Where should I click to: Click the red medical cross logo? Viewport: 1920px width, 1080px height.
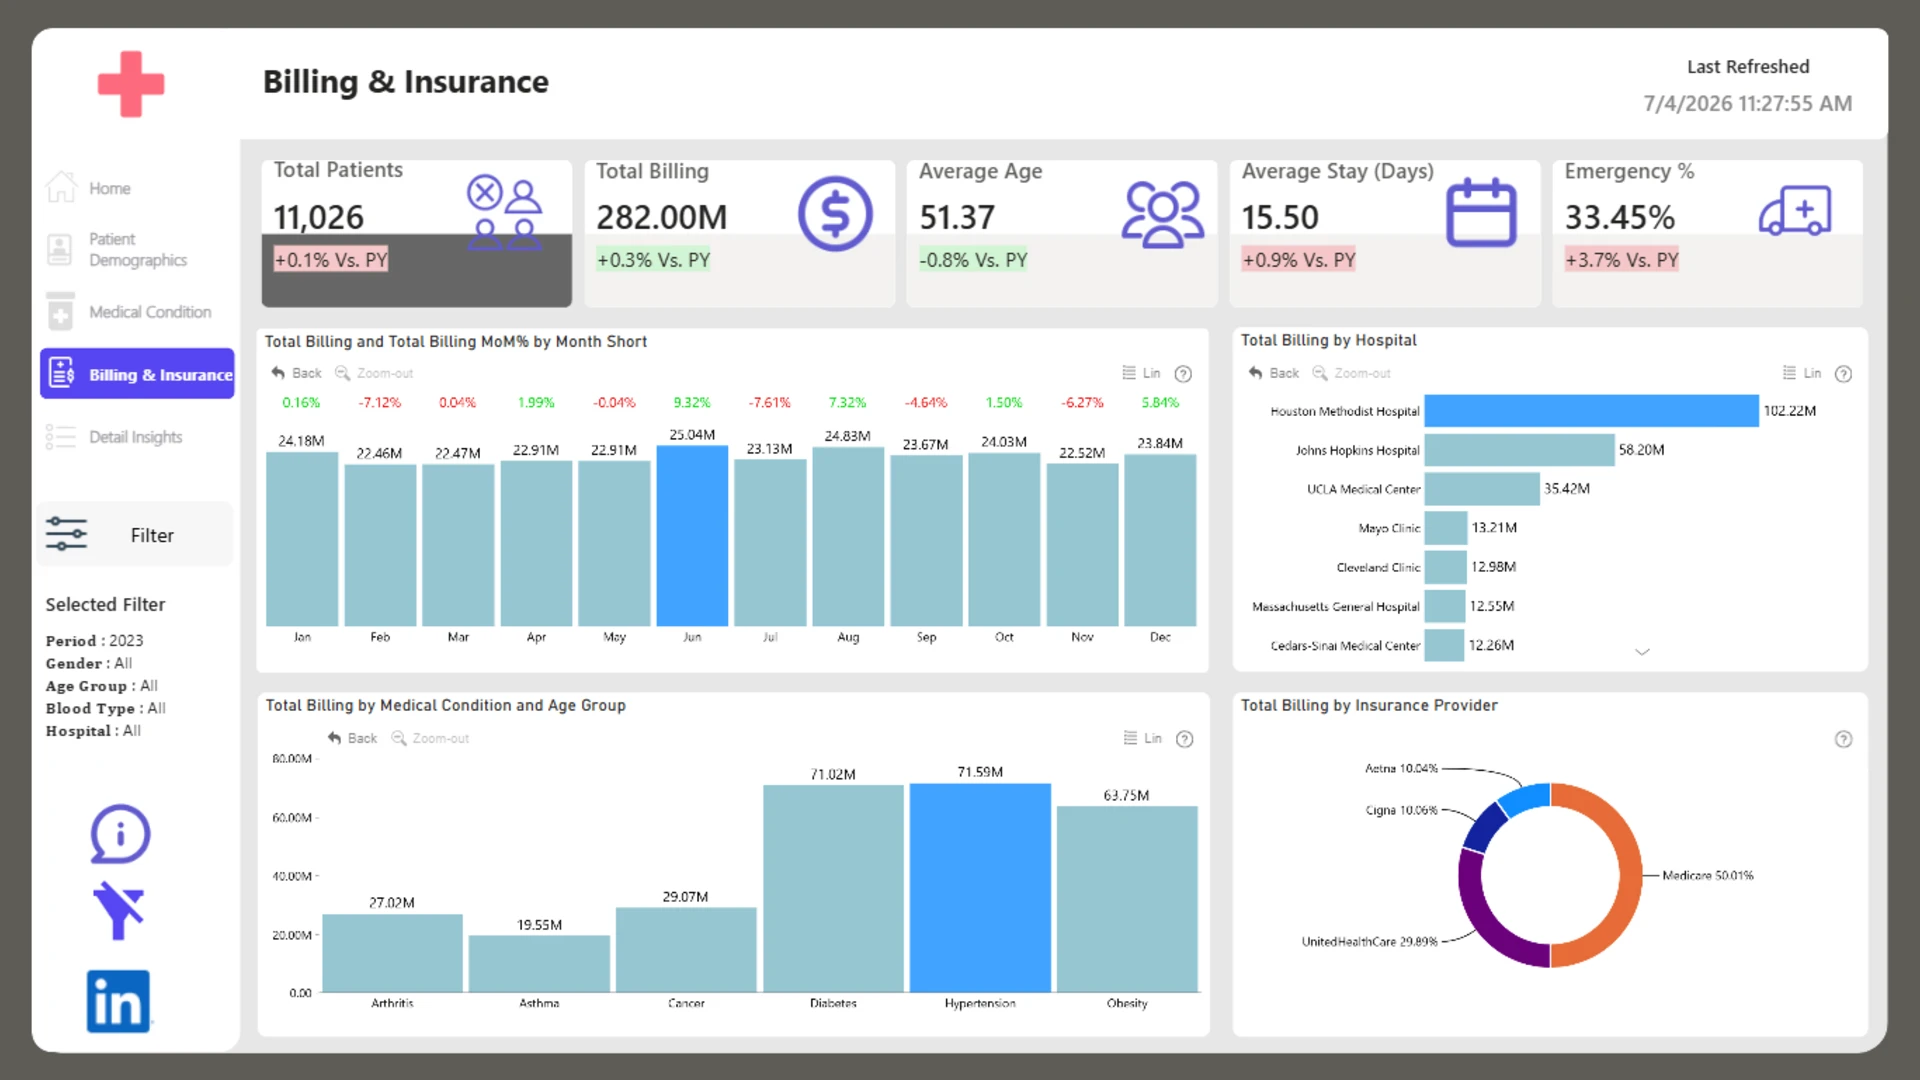tap(131, 84)
